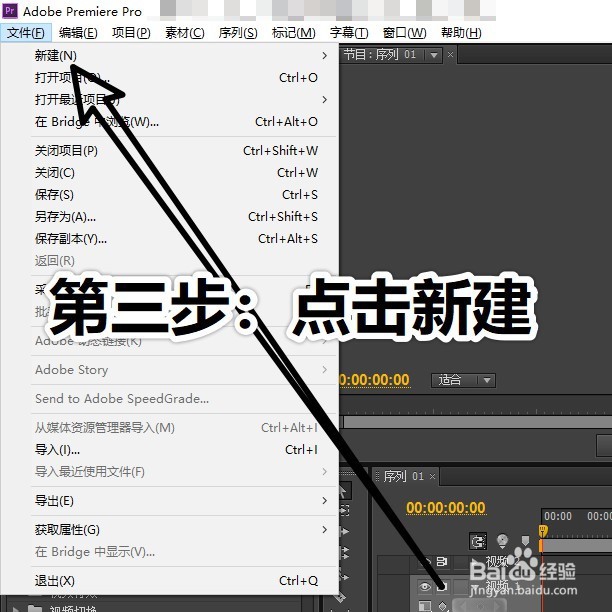Toggle the eye visibility of 视频 1 track

tap(425, 586)
